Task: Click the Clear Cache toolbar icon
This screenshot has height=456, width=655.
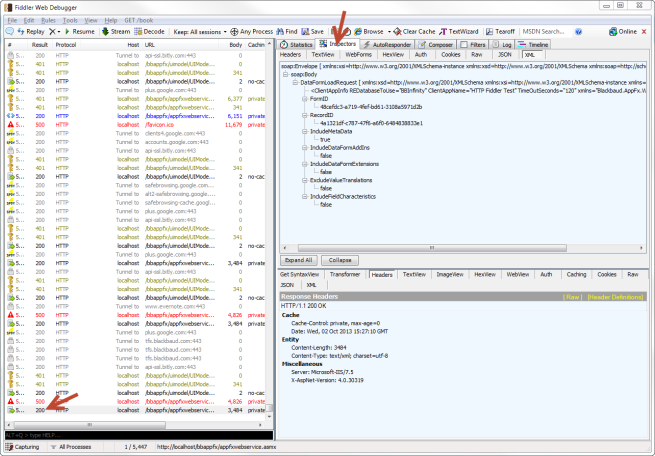Action: click(x=396, y=32)
